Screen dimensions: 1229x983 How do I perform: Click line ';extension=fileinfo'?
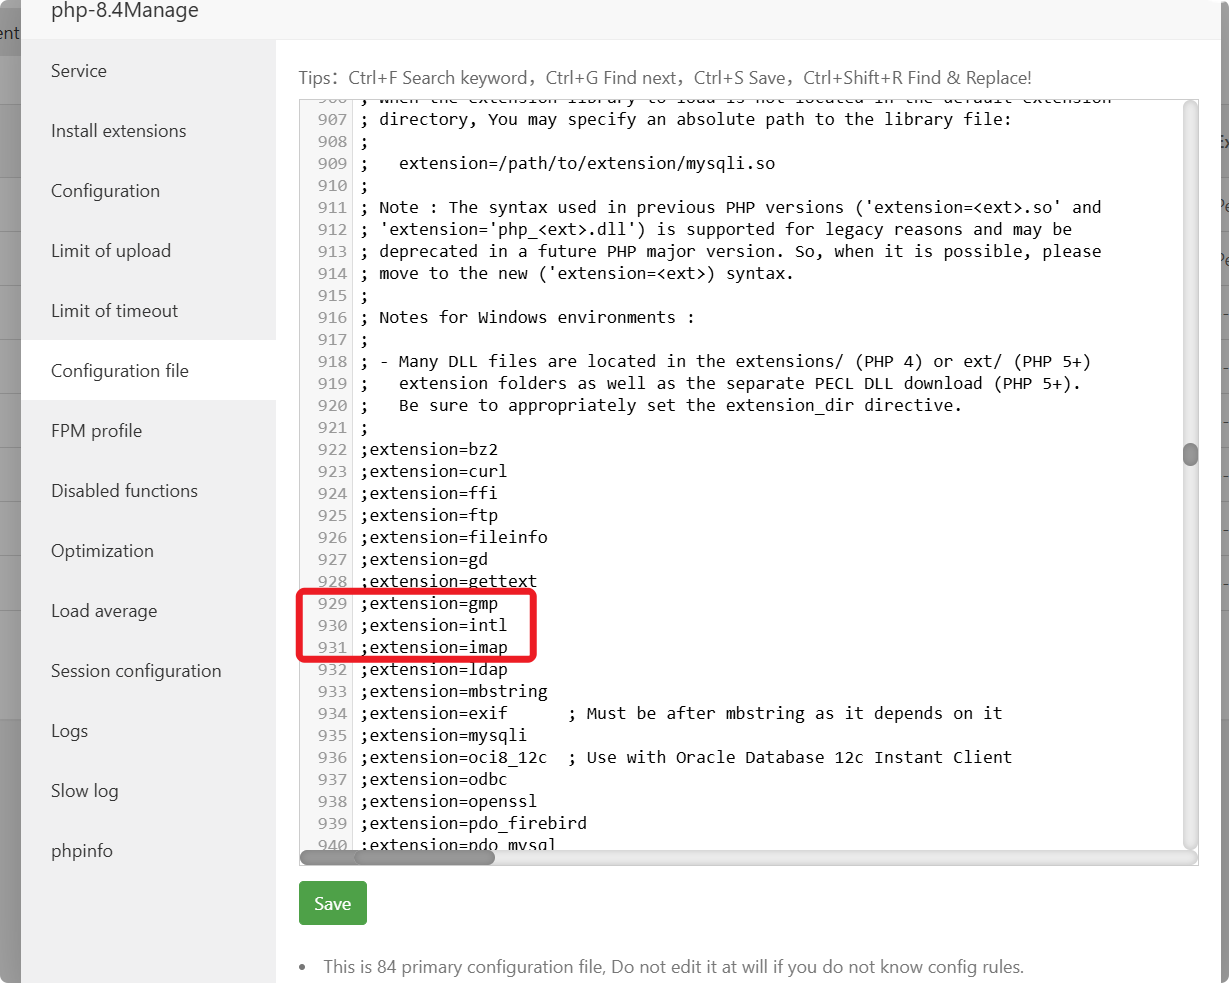click(454, 537)
